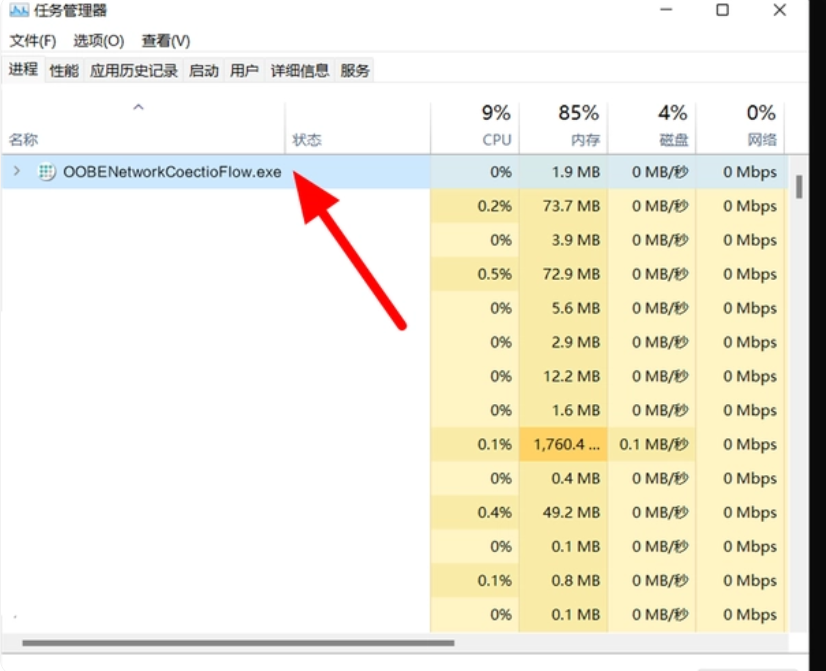Sort by the 名称 column header
The image size is (826, 671).
[143, 128]
